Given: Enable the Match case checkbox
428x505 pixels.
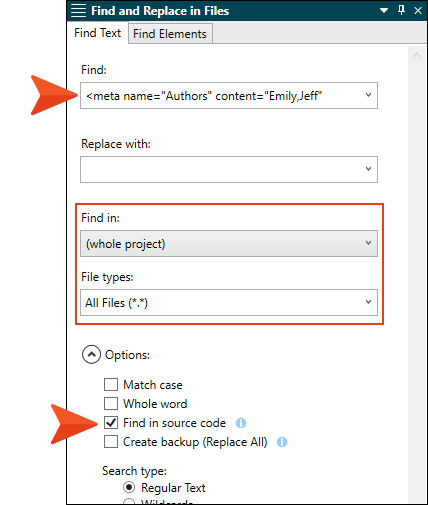Looking at the screenshot, I should (x=111, y=384).
